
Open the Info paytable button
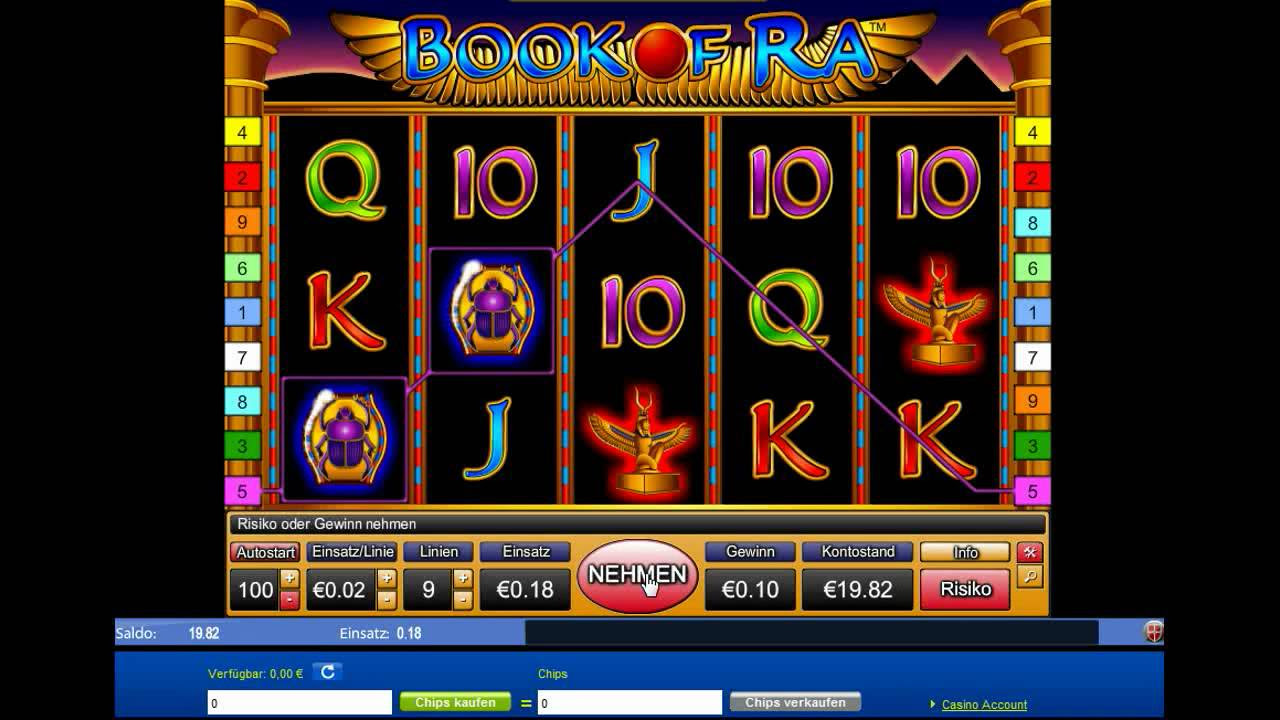pos(965,552)
